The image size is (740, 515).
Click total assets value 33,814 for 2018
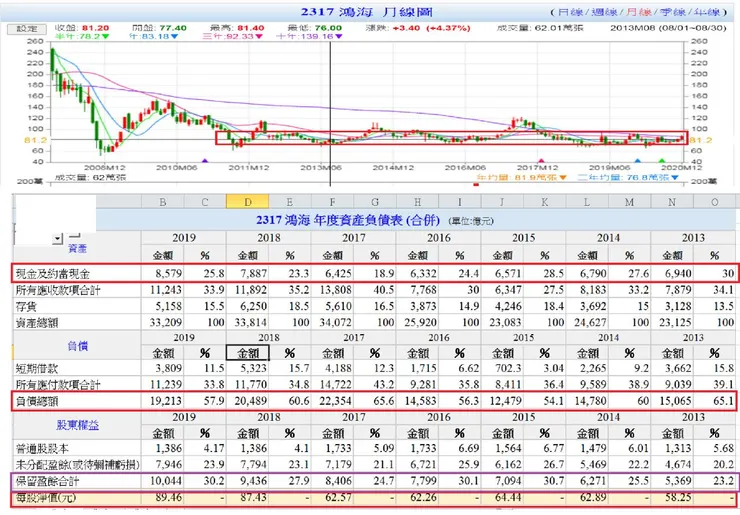251,323
